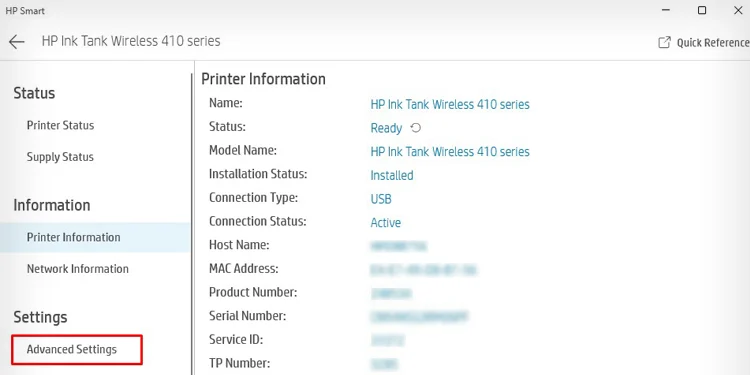Click the Model Name value

450,152
